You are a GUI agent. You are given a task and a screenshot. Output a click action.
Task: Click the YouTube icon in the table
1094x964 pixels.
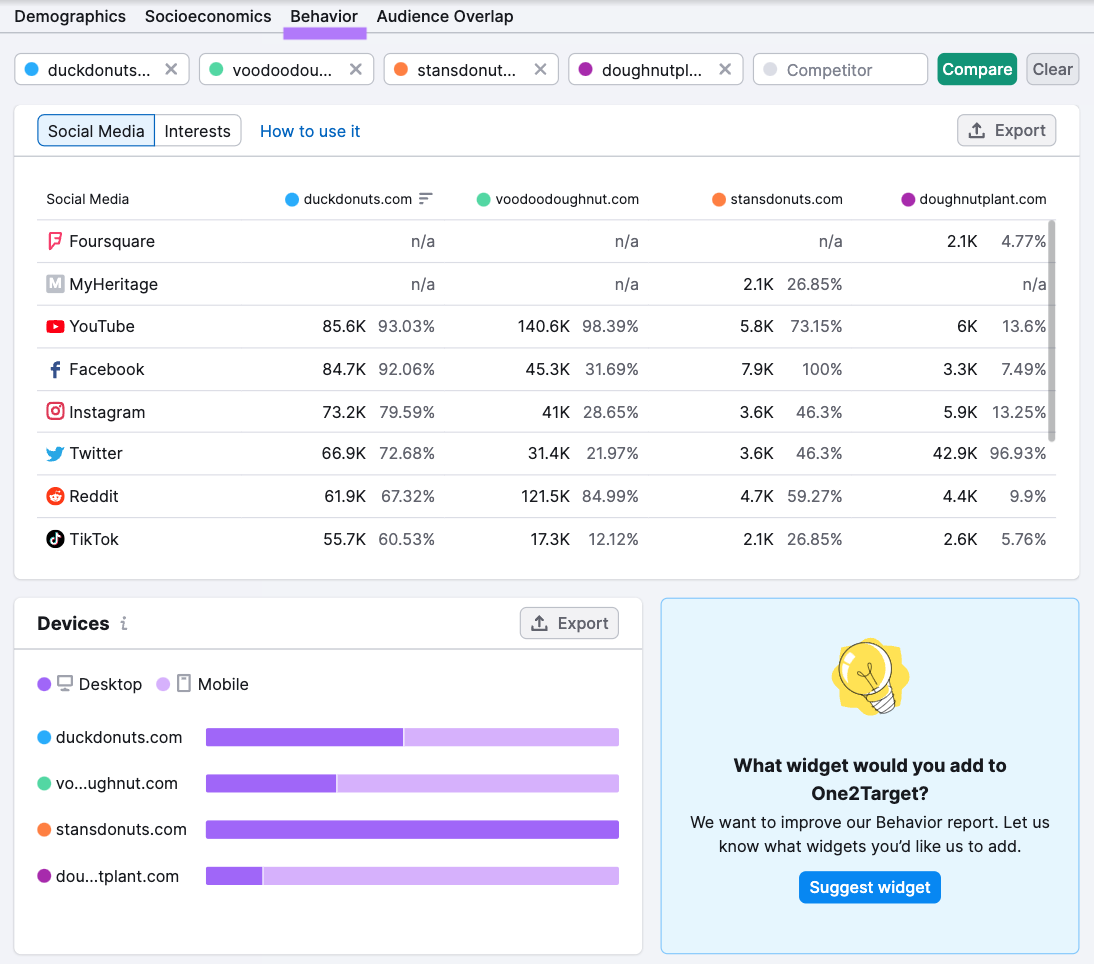(x=55, y=327)
